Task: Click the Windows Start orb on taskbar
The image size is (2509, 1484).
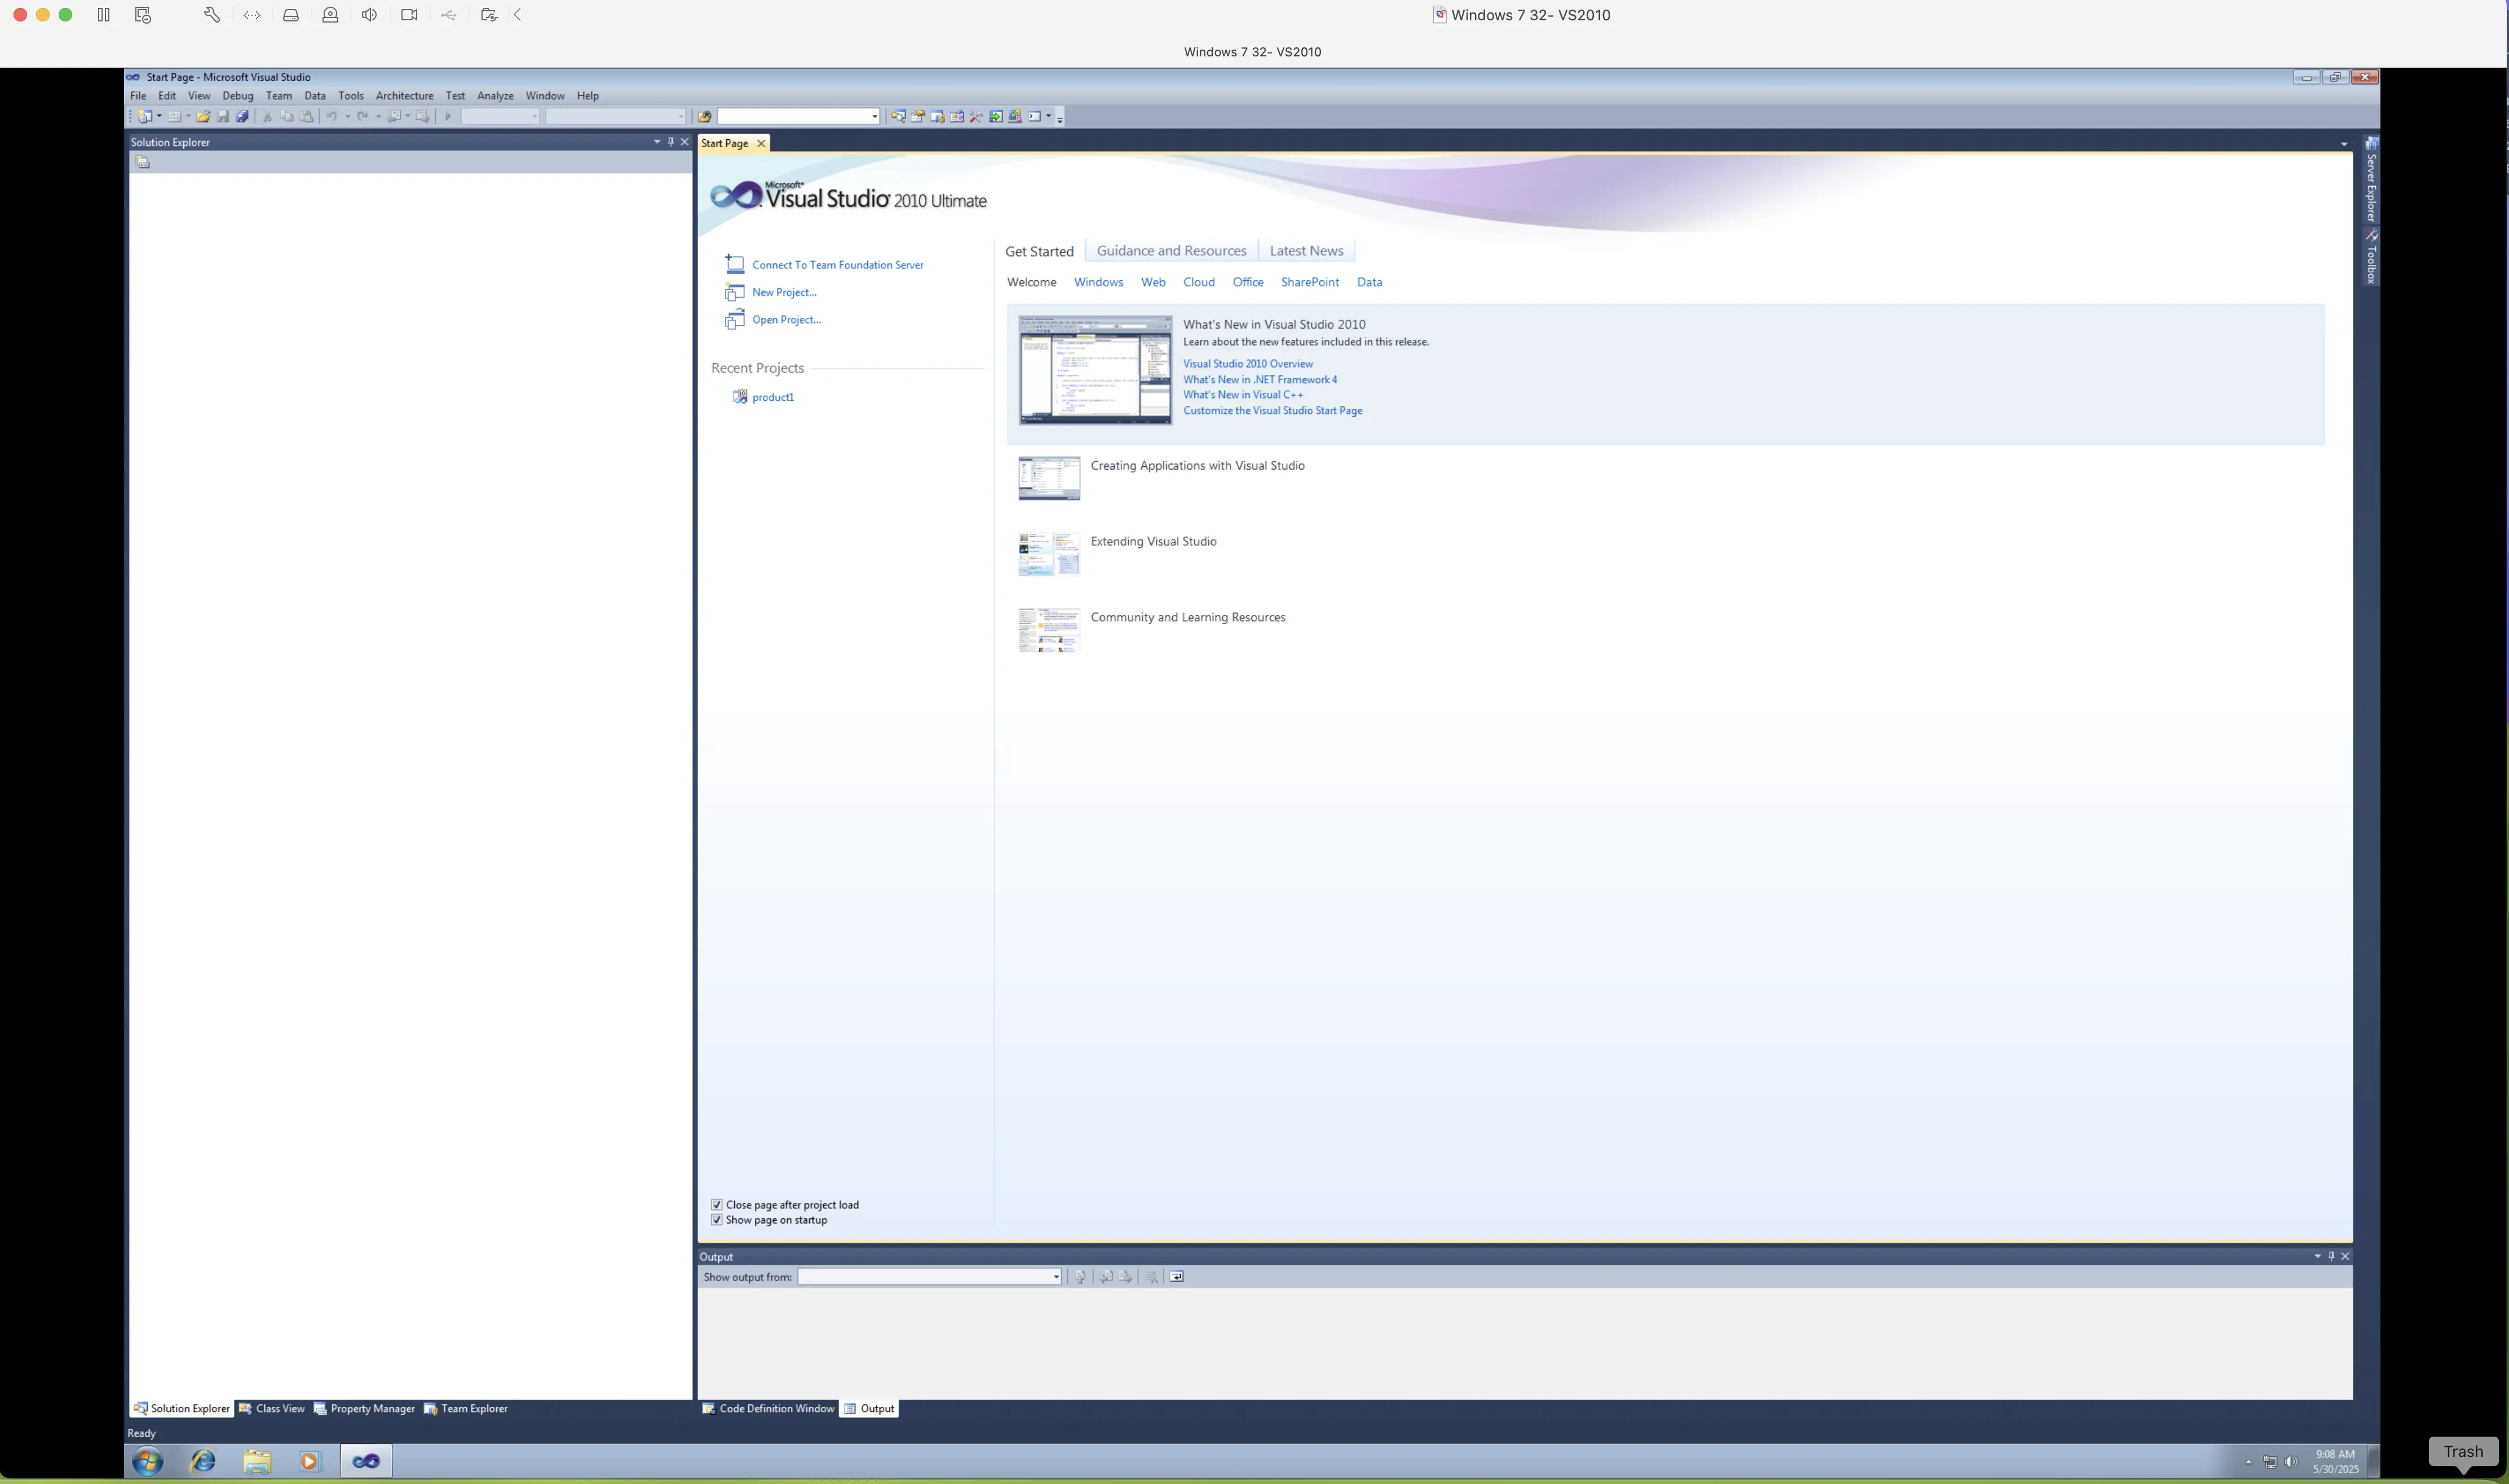Action: [x=148, y=1462]
